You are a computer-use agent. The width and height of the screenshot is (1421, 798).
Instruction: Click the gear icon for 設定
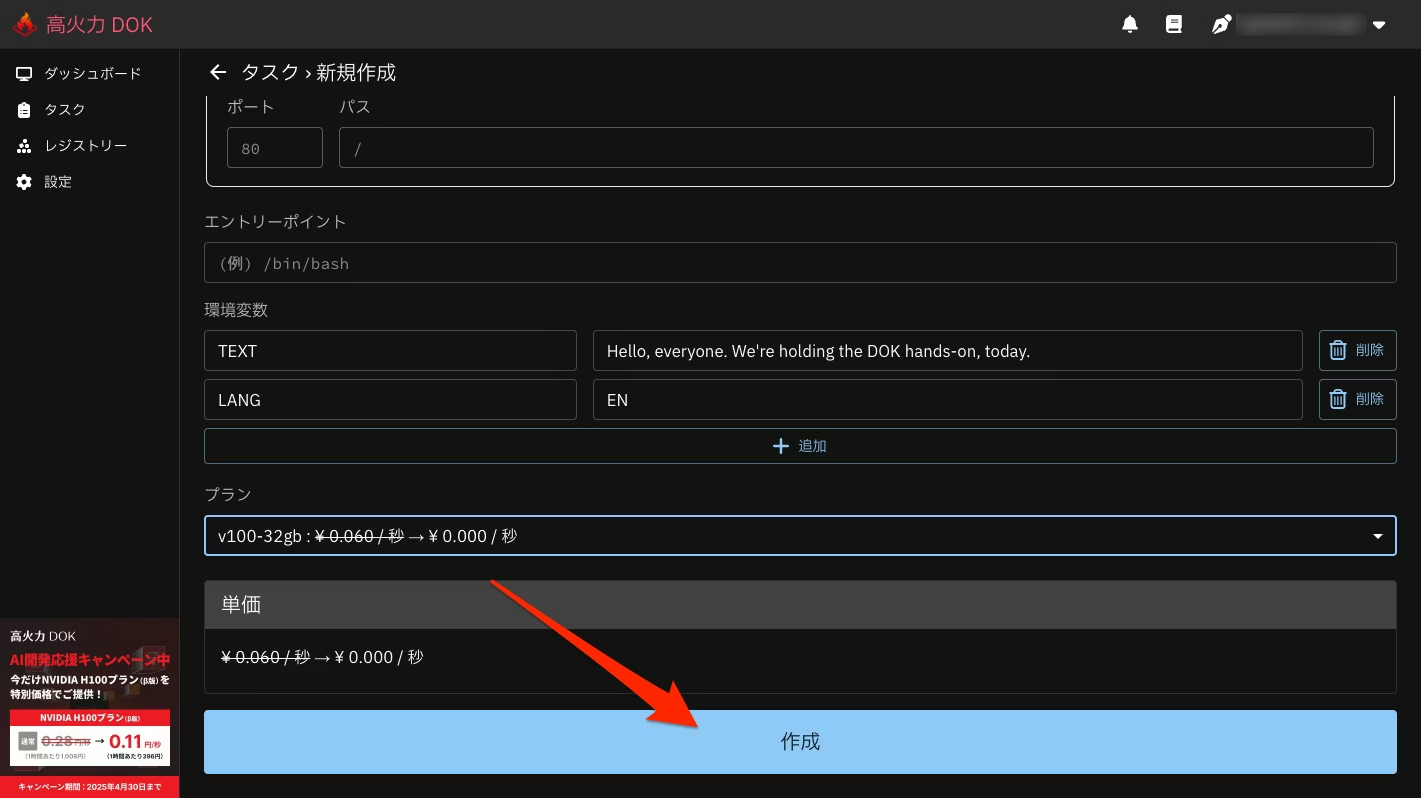coord(25,182)
